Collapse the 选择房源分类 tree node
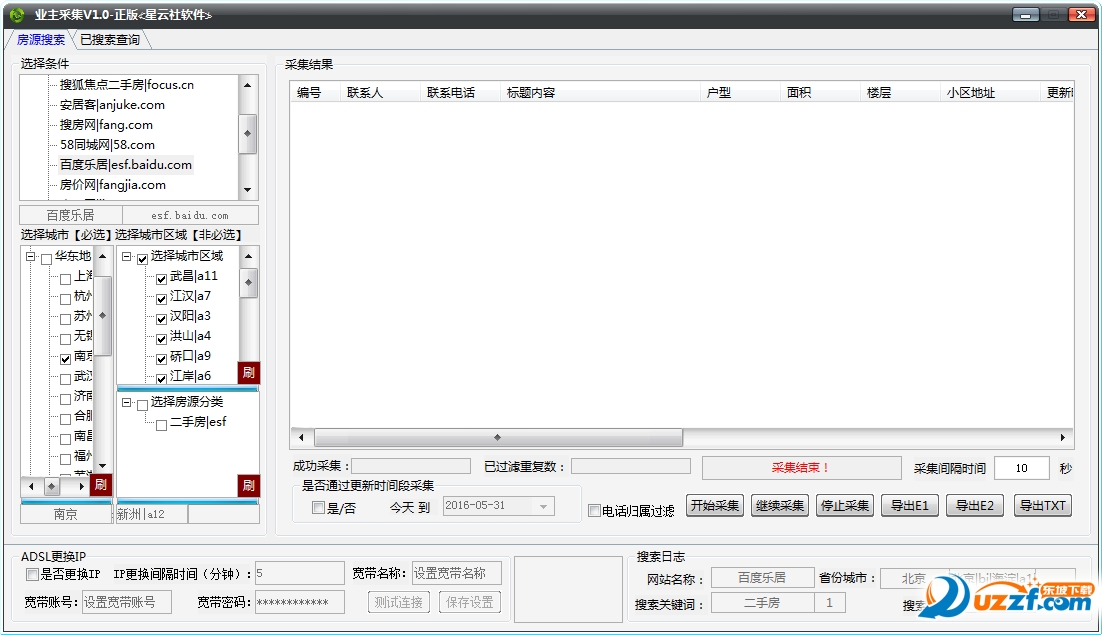This screenshot has height=635, width=1102. tap(127, 402)
